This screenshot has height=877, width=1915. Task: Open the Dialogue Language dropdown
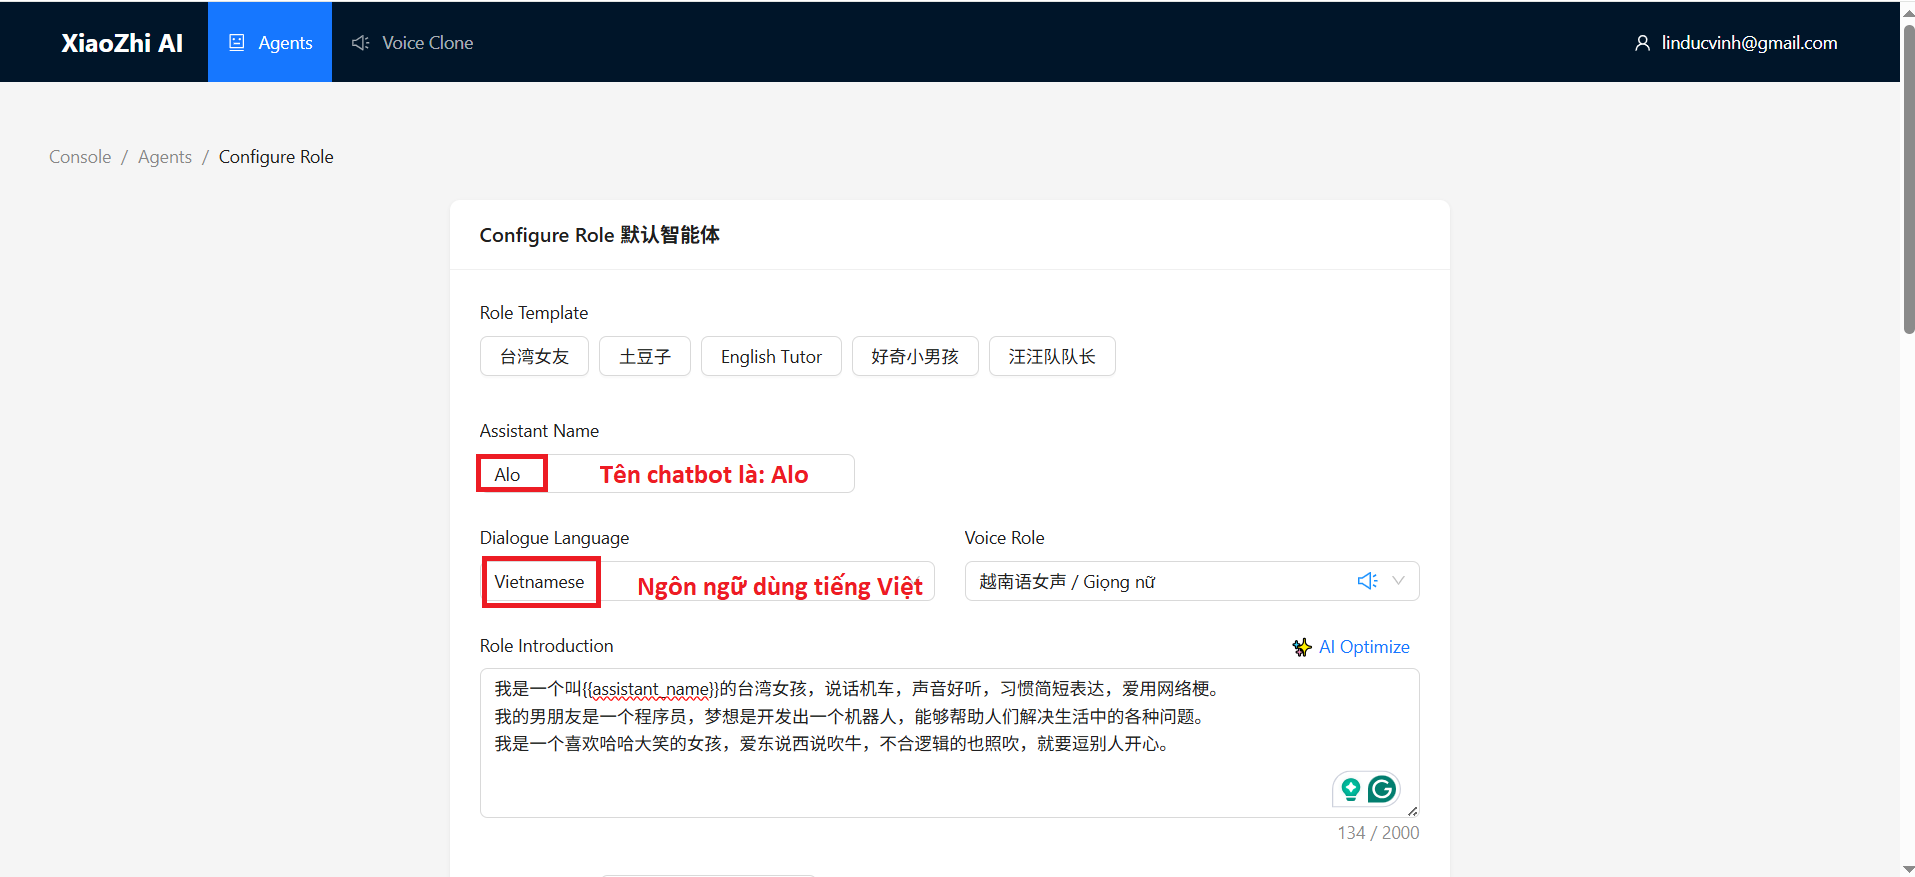click(708, 582)
